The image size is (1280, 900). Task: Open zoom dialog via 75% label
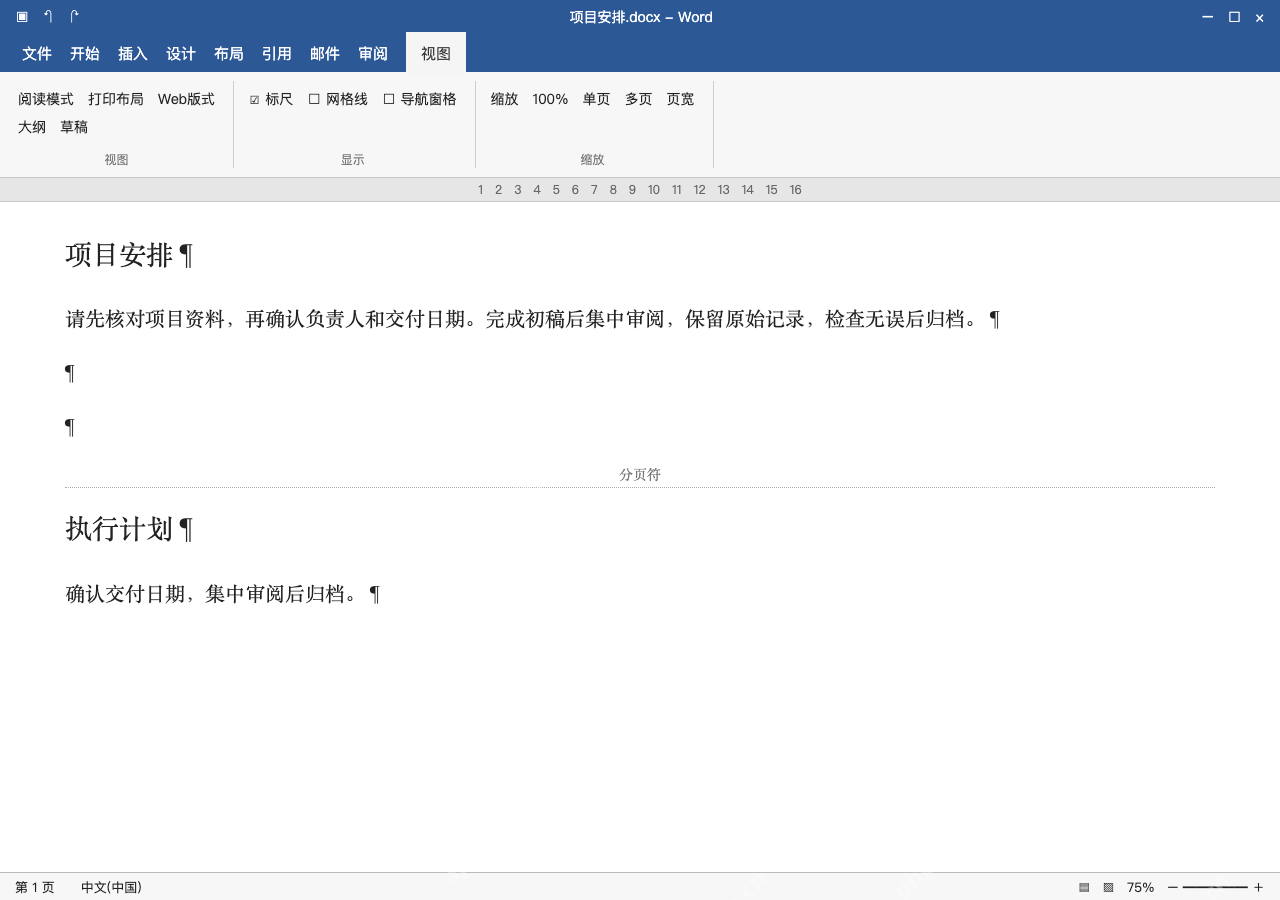(x=1140, y=887)
